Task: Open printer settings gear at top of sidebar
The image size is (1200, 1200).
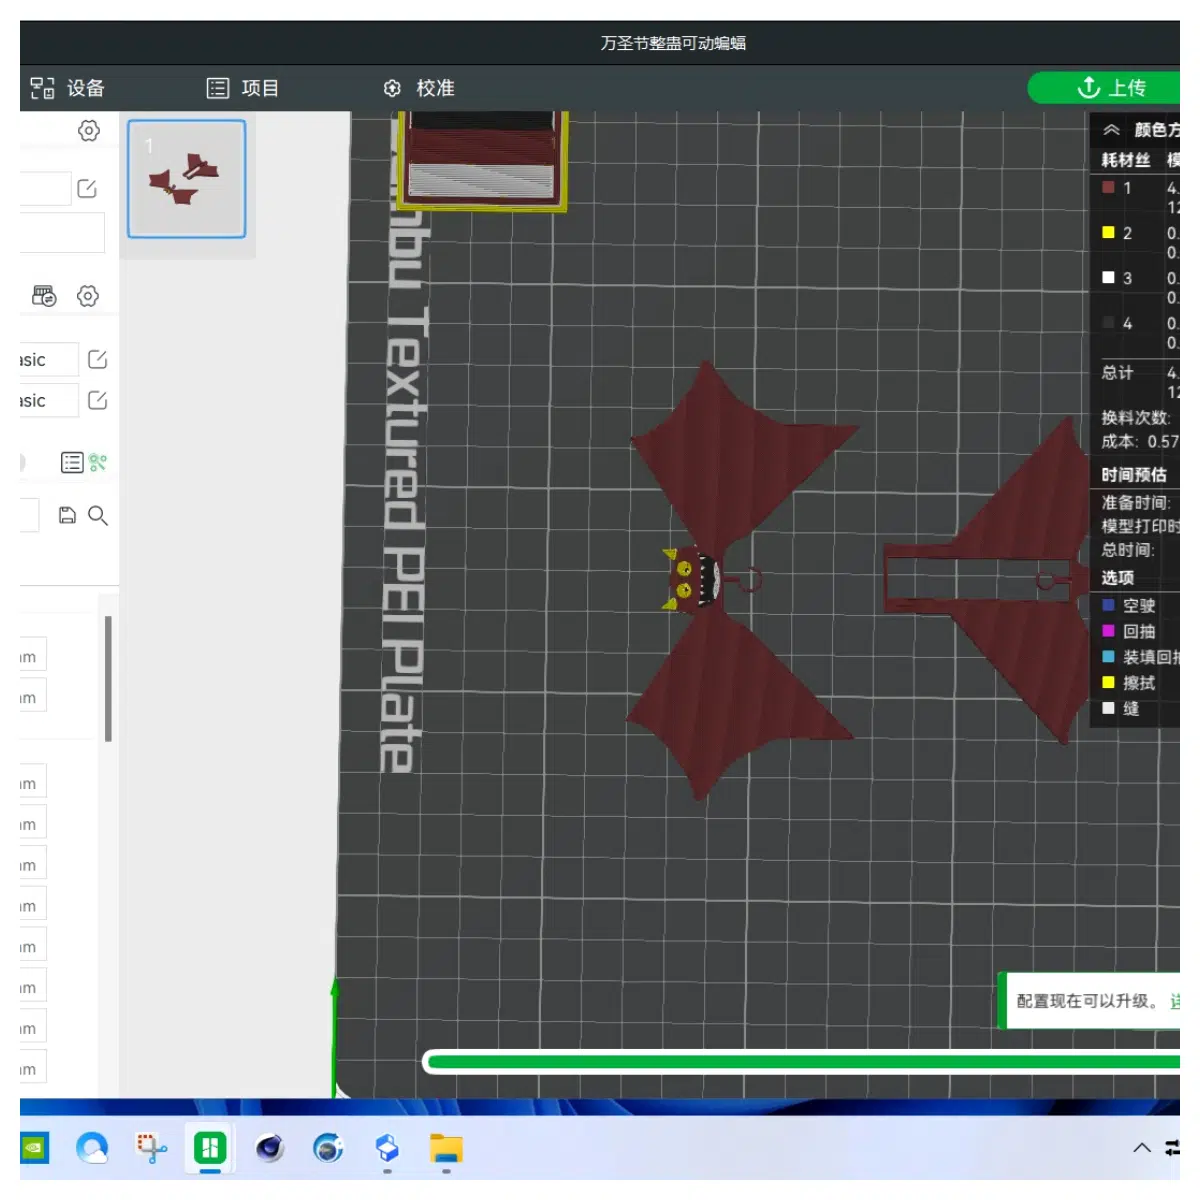Action: pos(89,131)
